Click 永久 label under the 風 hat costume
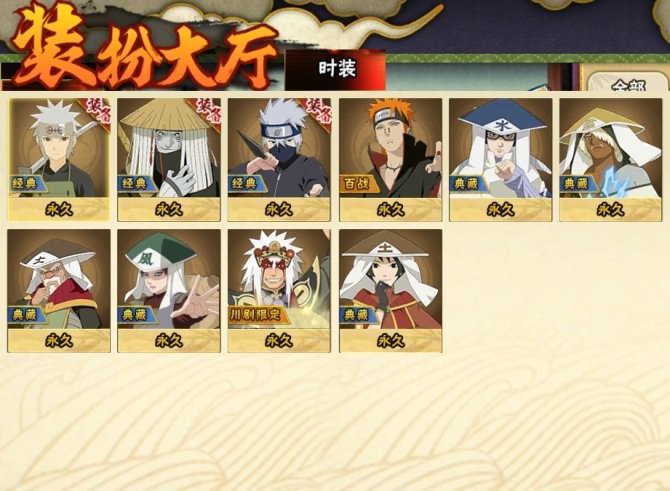670x491 pixels. pyautogui.click(x=169, y=341)
